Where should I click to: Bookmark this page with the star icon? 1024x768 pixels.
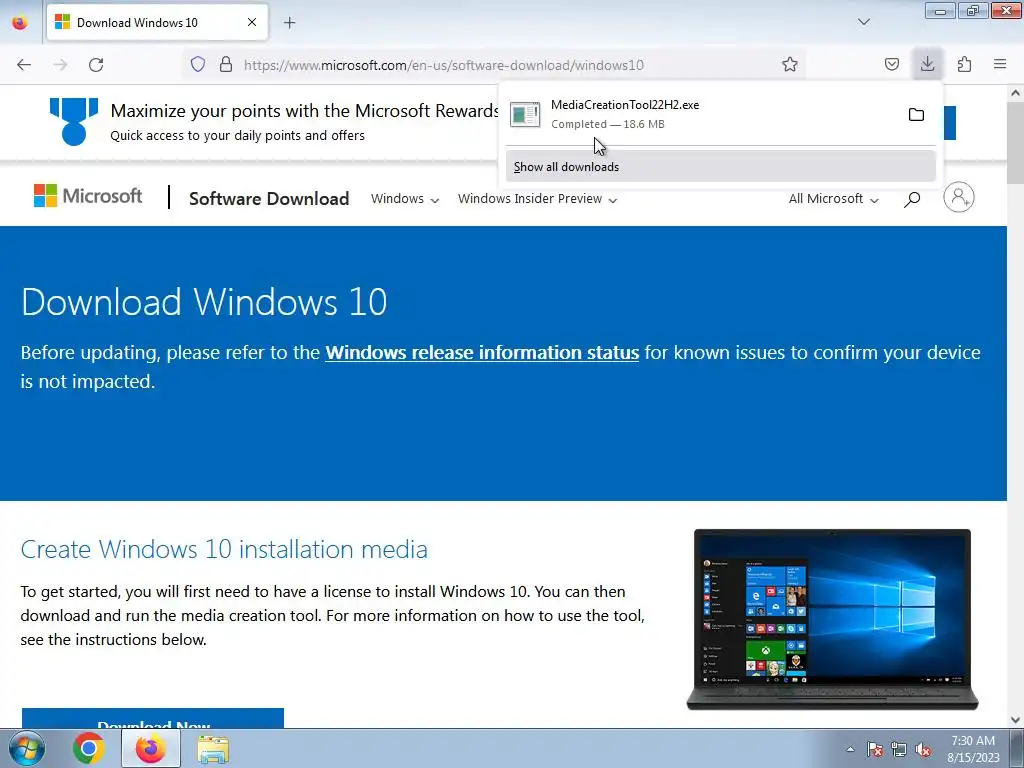tap(790, 64)
